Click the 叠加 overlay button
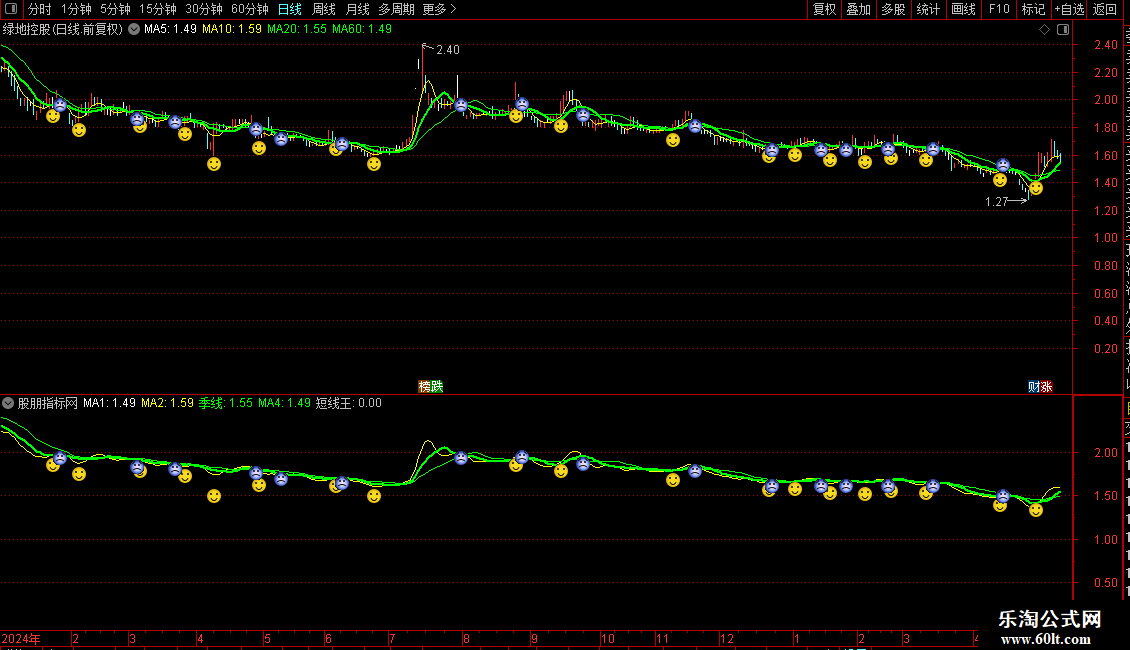 pyautogui.click(x=858, y=9)
